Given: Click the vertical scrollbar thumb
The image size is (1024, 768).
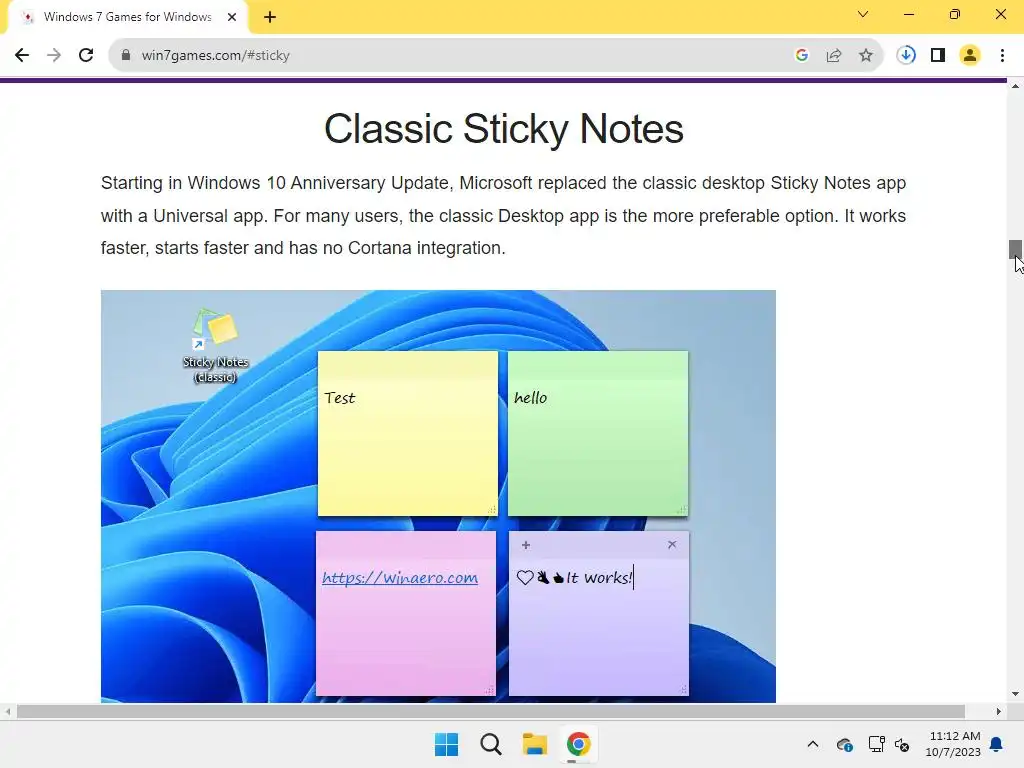Looking at the screenshot, I should tap(1015, 249).
